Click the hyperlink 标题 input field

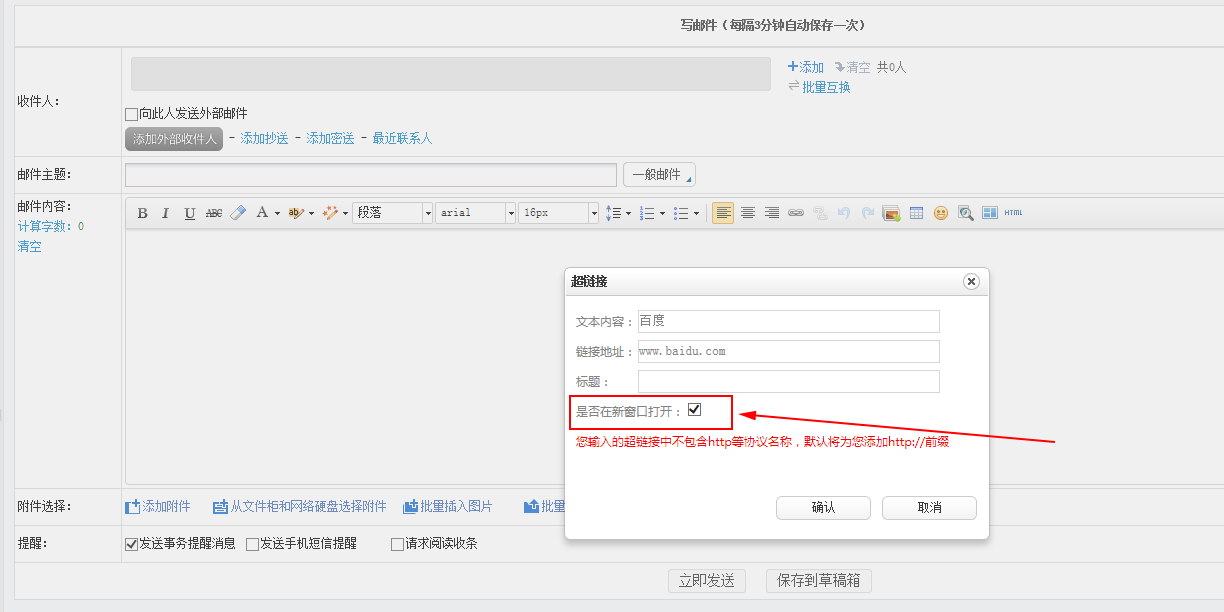tap(788, 382)
